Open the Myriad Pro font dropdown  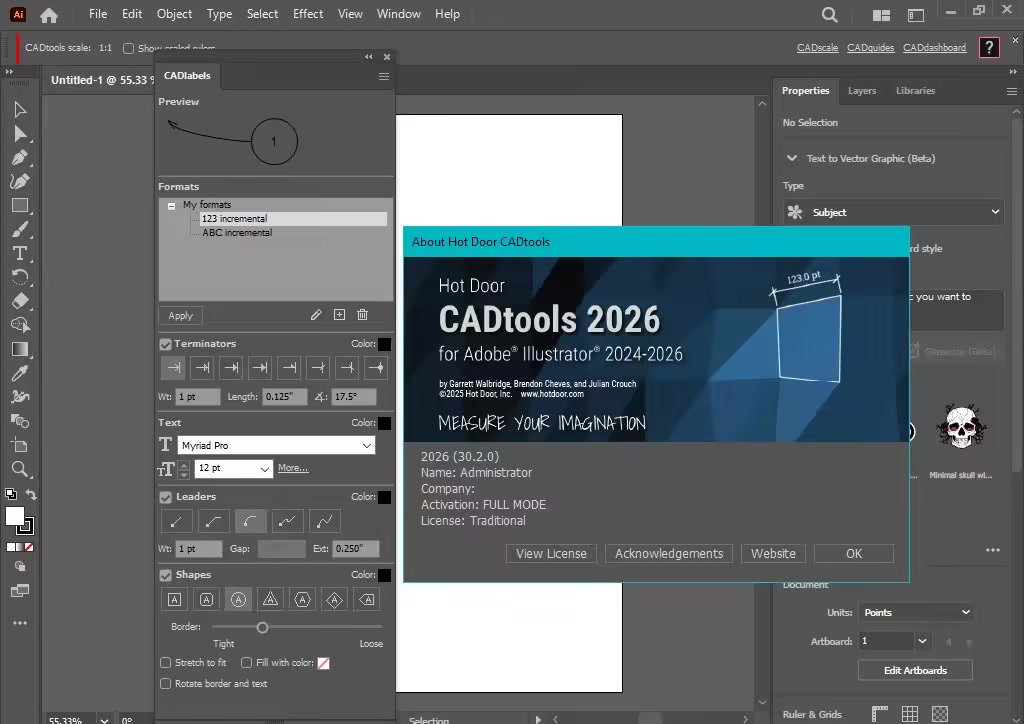276,445
